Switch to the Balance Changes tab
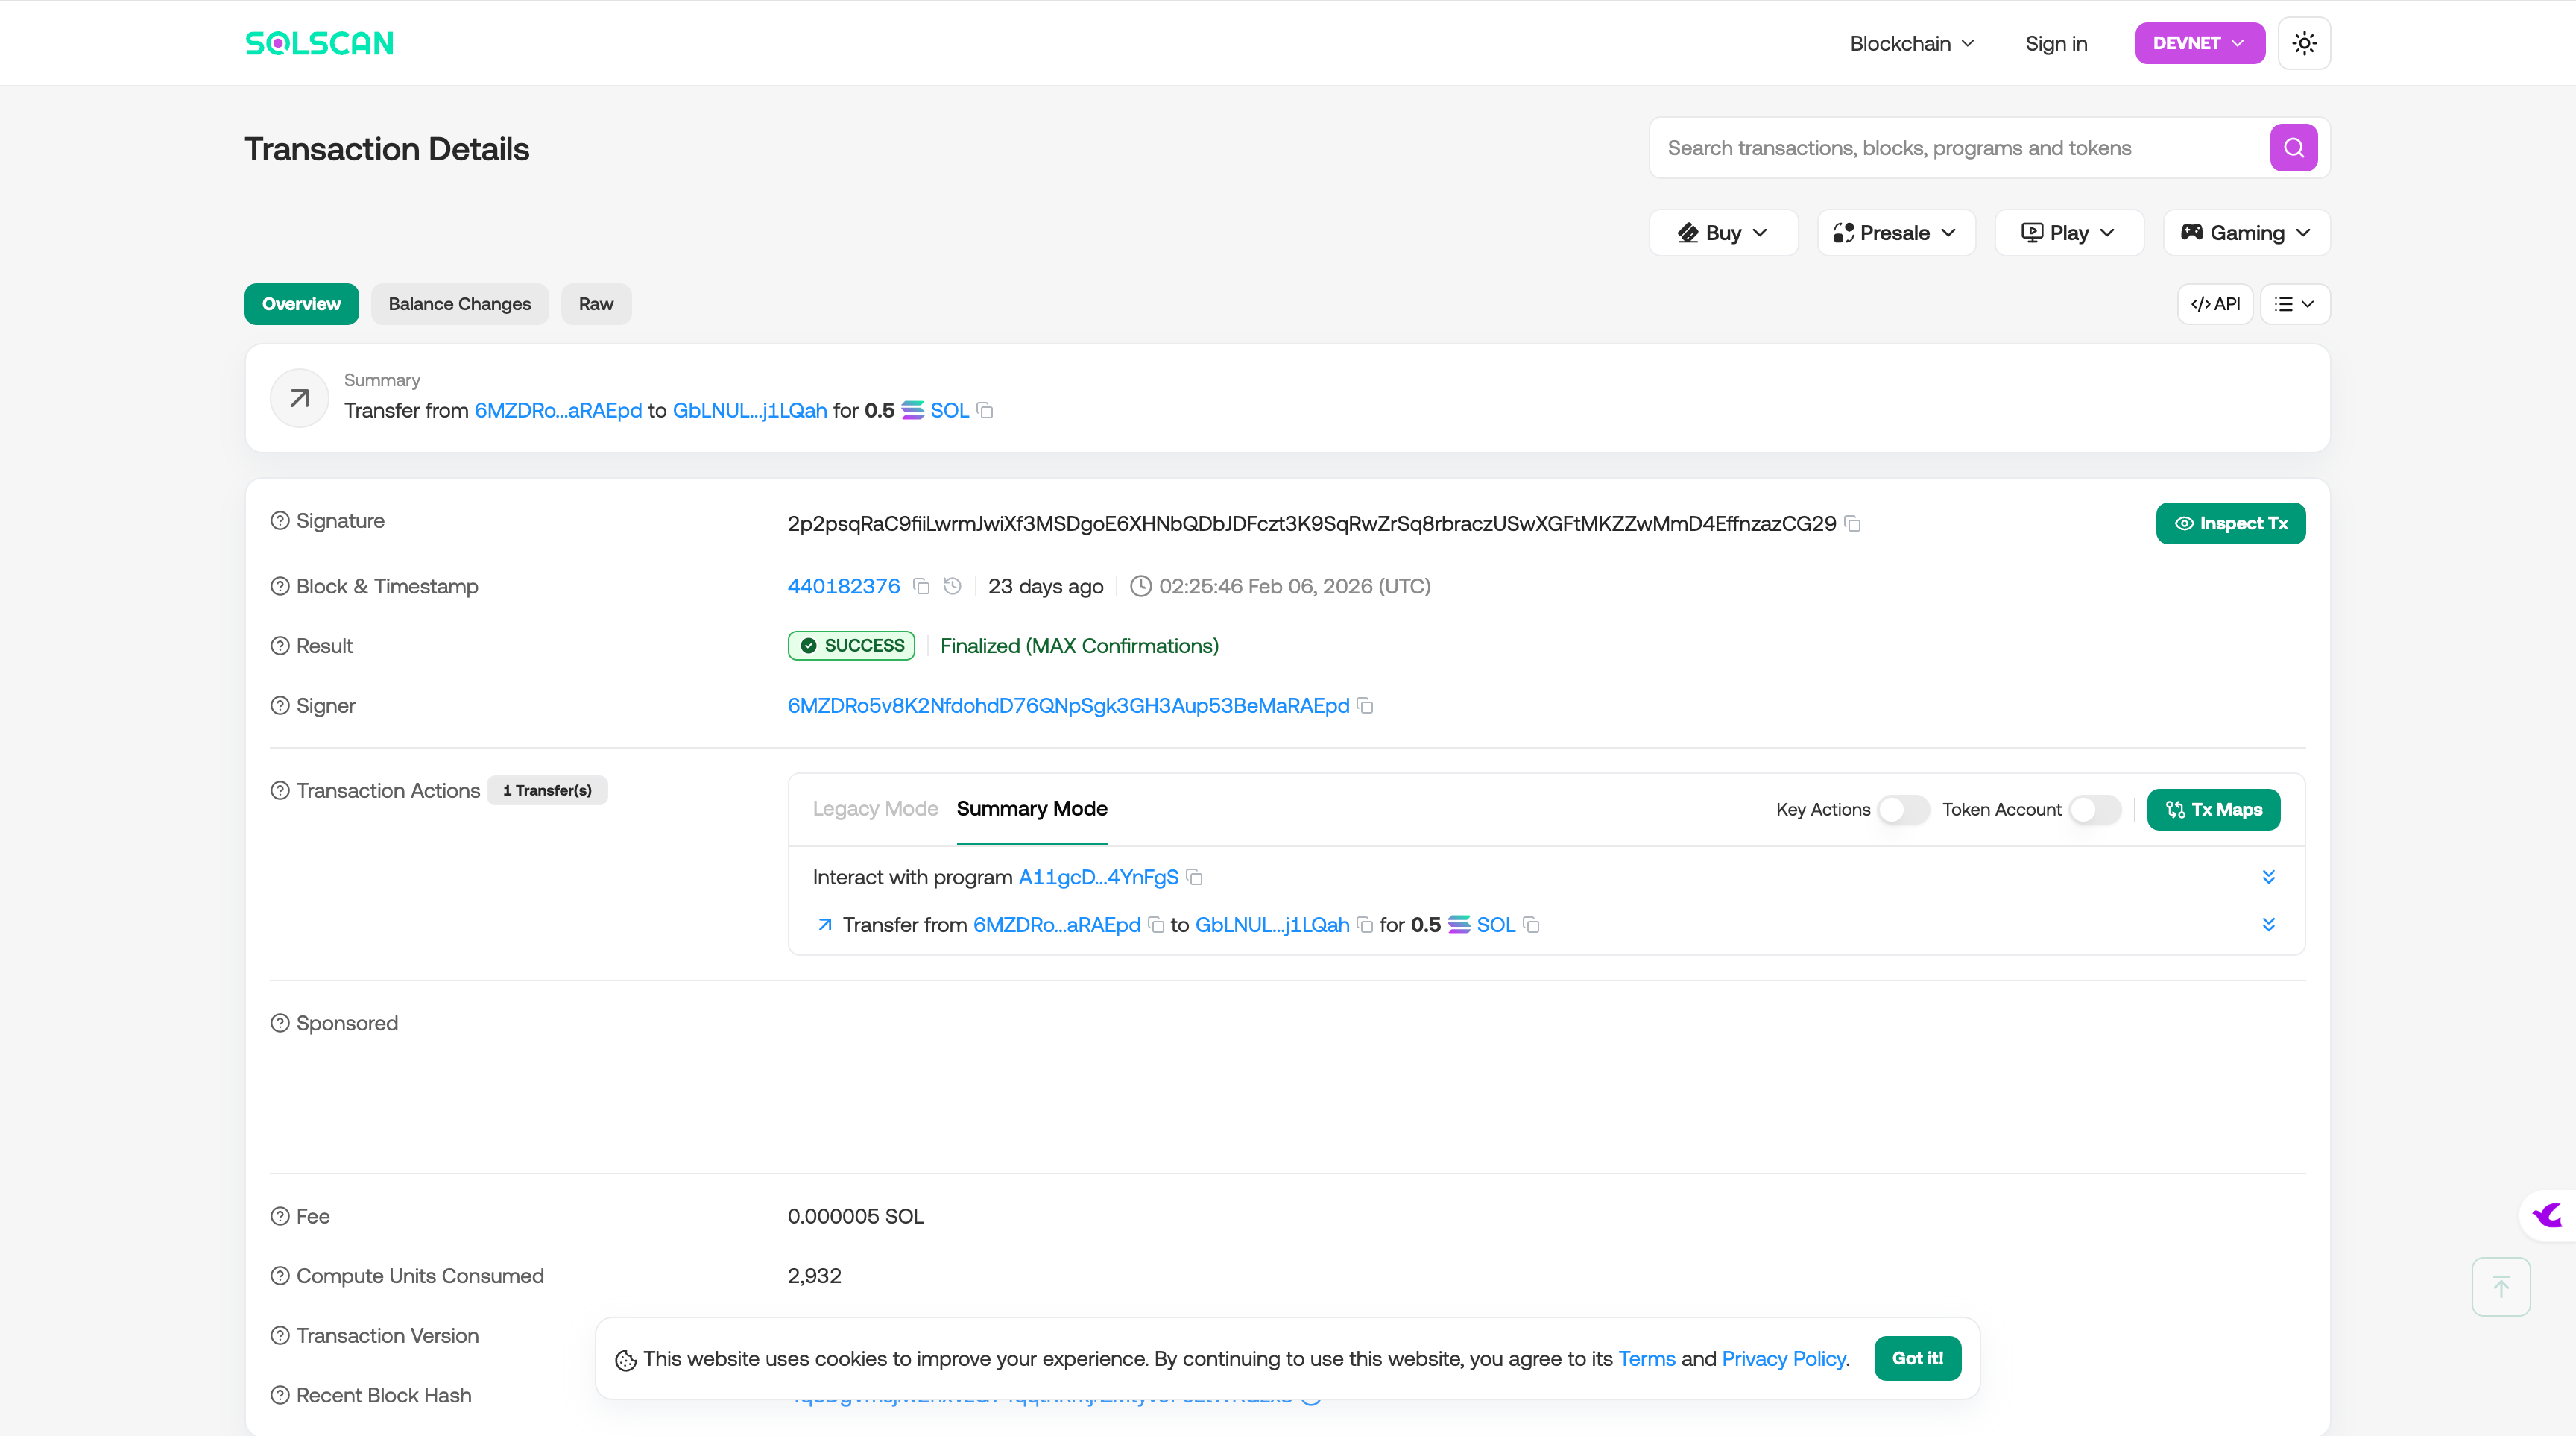Image resolution: width=2576 pixels, height=1436 pixels. [459, 304]
